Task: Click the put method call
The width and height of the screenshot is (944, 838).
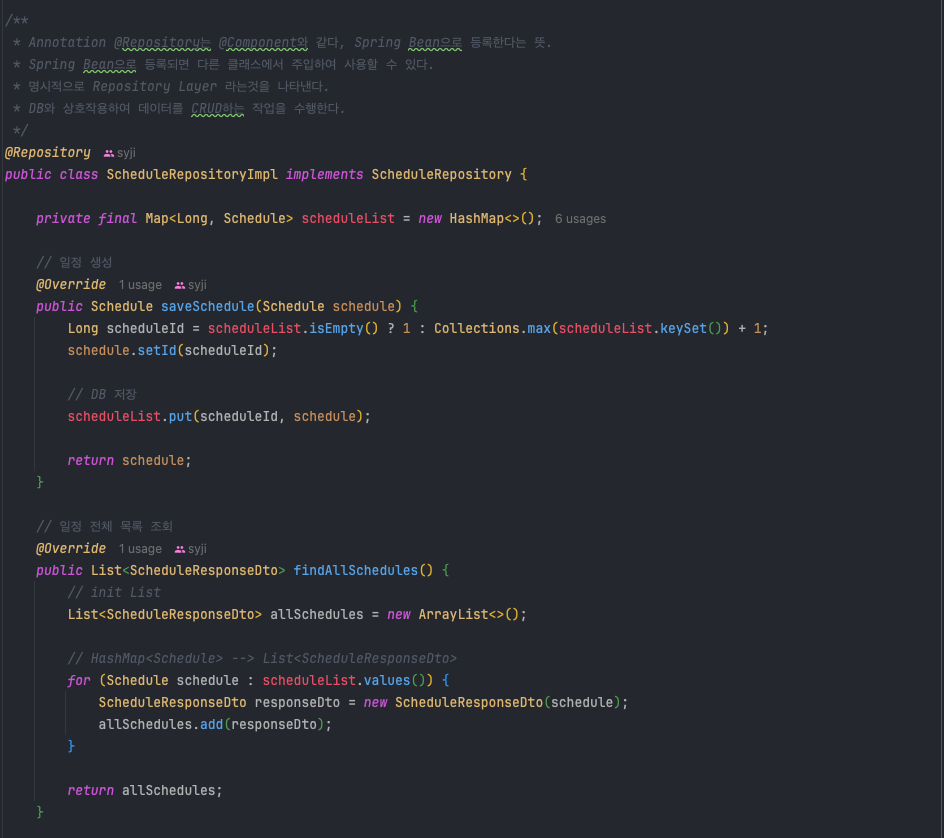Action: (181, 417)
